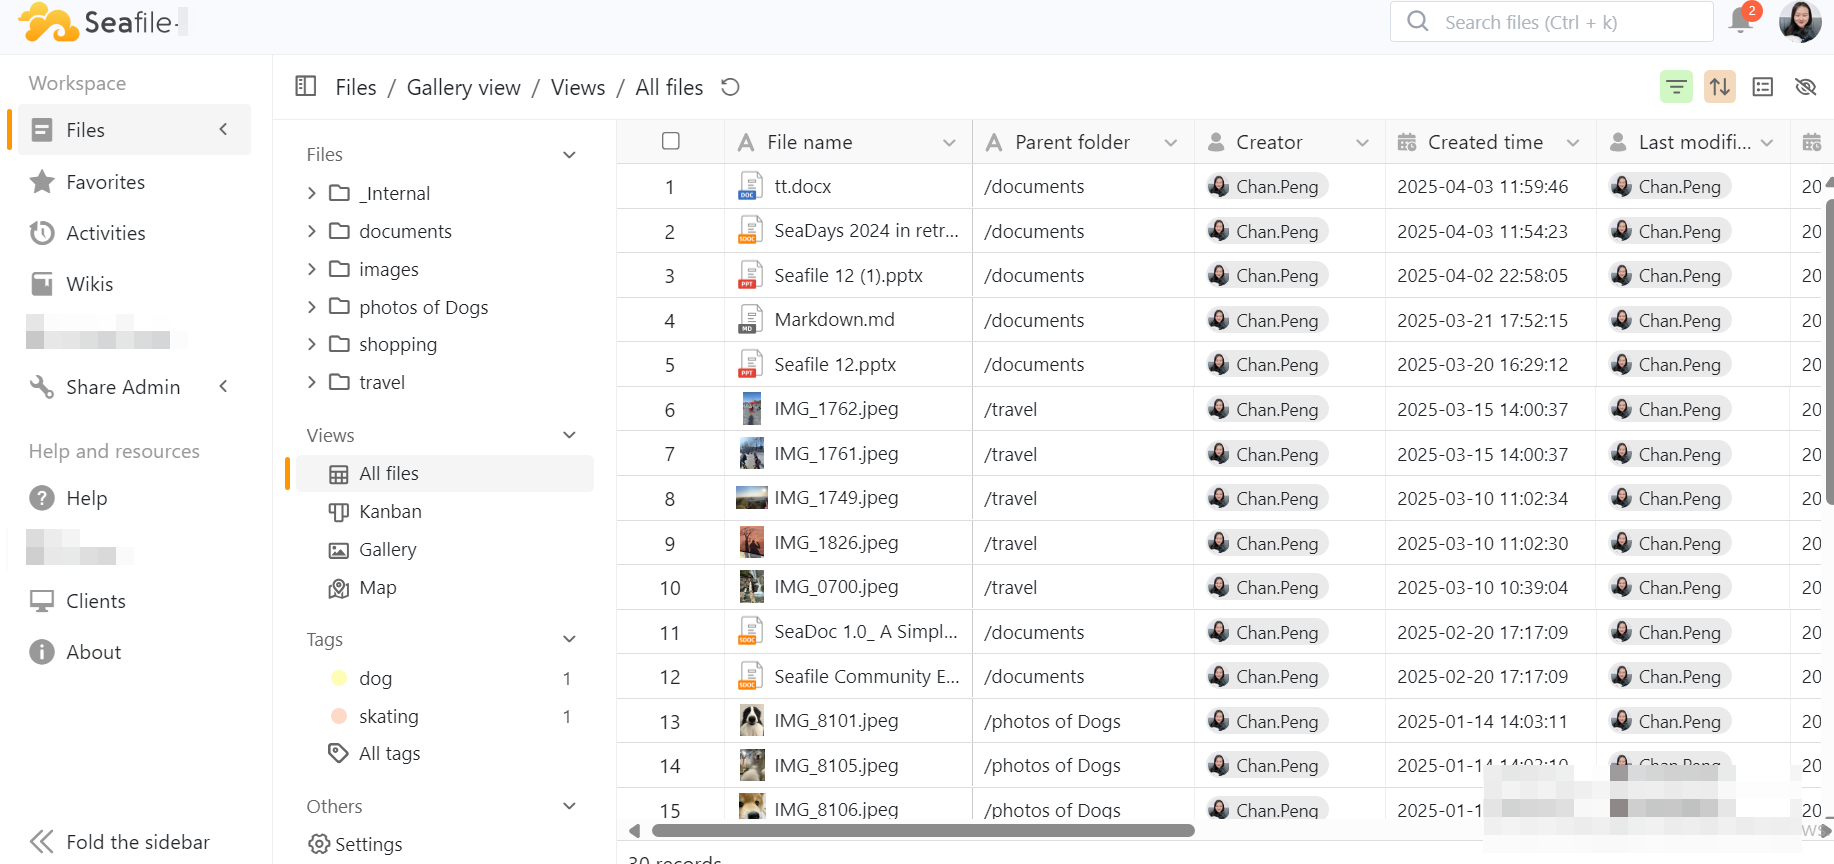Viewport: 1834px width, 864px height.
Task: Select the yellow dog tag
Action: tap(375, 678)
